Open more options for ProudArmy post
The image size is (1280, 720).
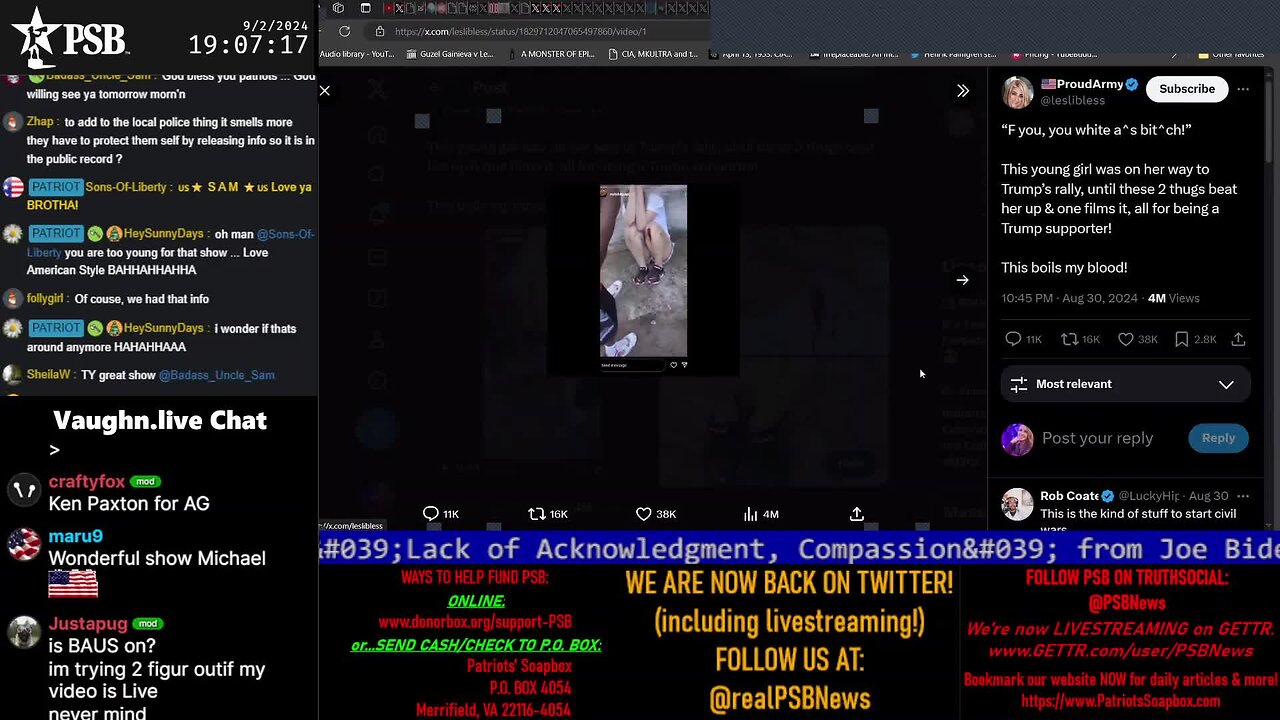pos(1243,89)
